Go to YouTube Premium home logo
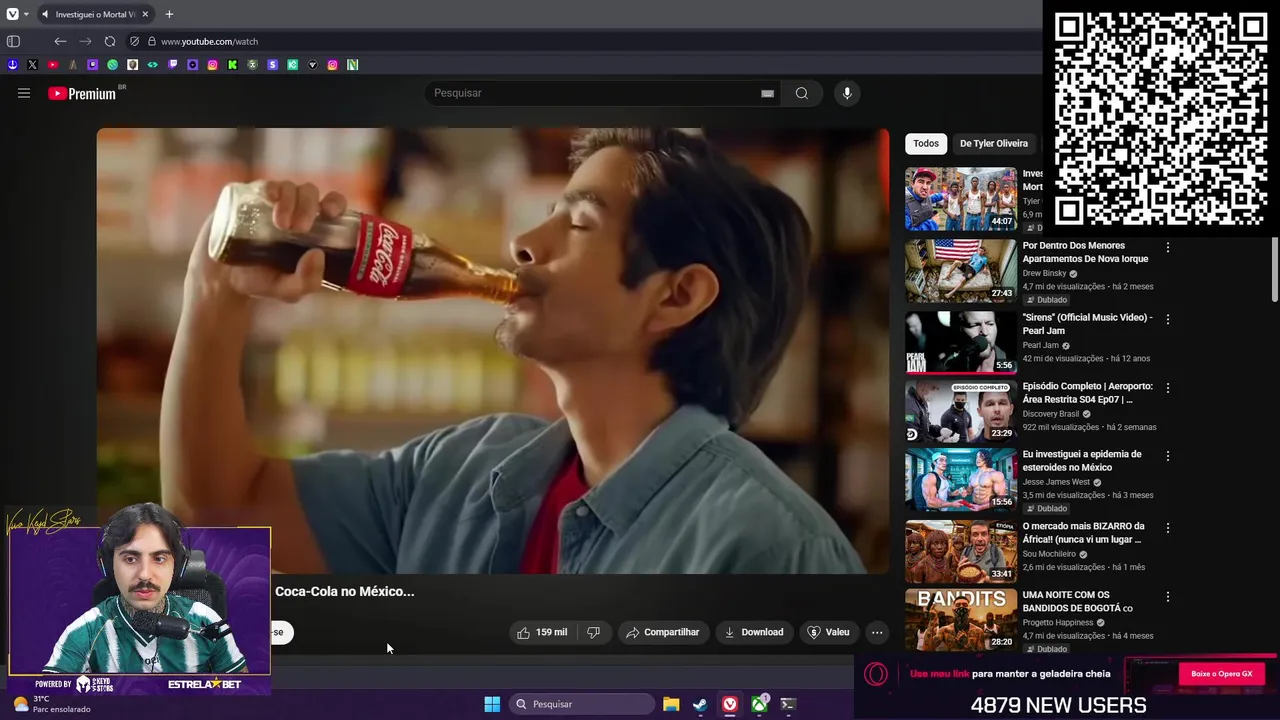Image resolution: width=1280 pixels, height=720 pixels. click(82, 93)
